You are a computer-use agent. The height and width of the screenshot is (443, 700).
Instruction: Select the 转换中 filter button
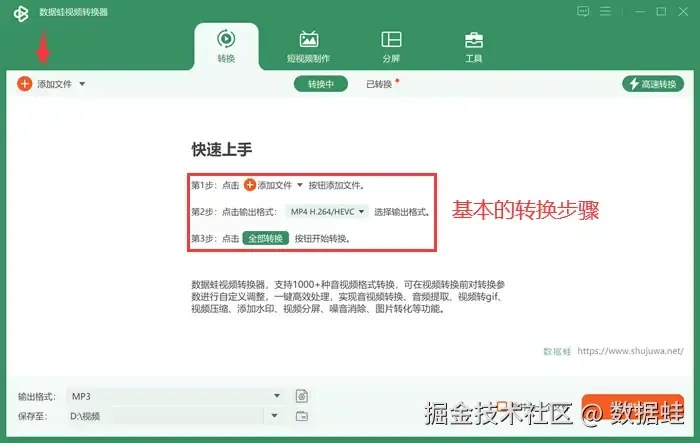click(321, 84)
